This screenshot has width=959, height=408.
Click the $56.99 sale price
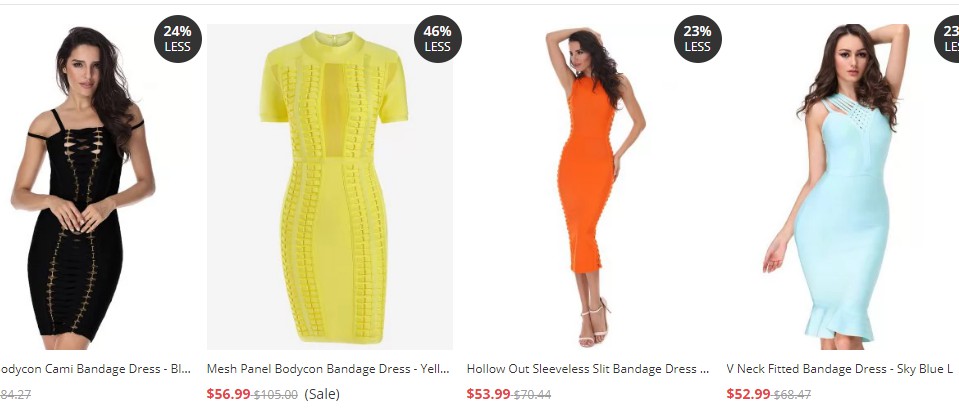pyautogui.click(x=228, y=394)
